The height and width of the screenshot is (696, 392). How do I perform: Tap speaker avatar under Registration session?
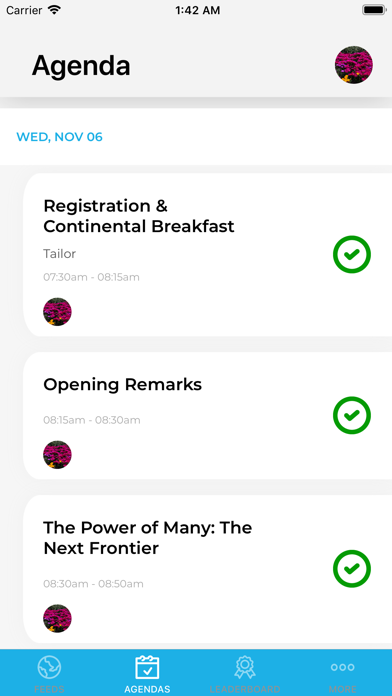click(57, 312)
